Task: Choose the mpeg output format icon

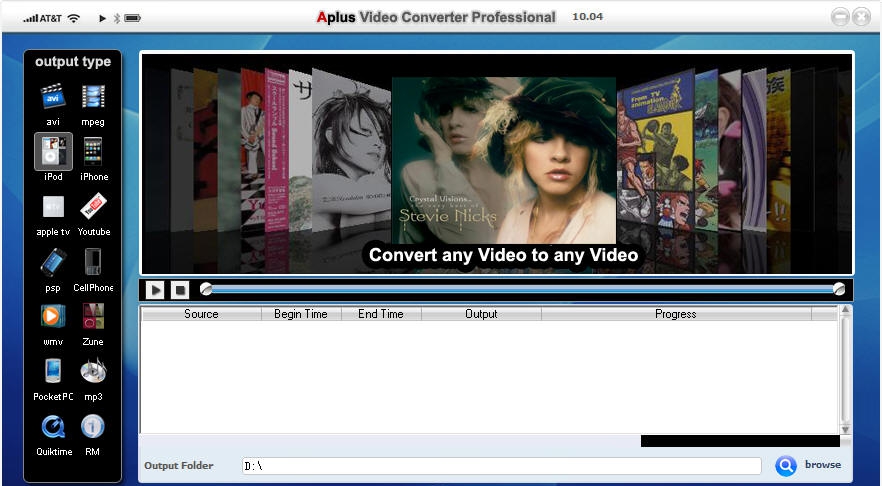Action: point(93,97)
